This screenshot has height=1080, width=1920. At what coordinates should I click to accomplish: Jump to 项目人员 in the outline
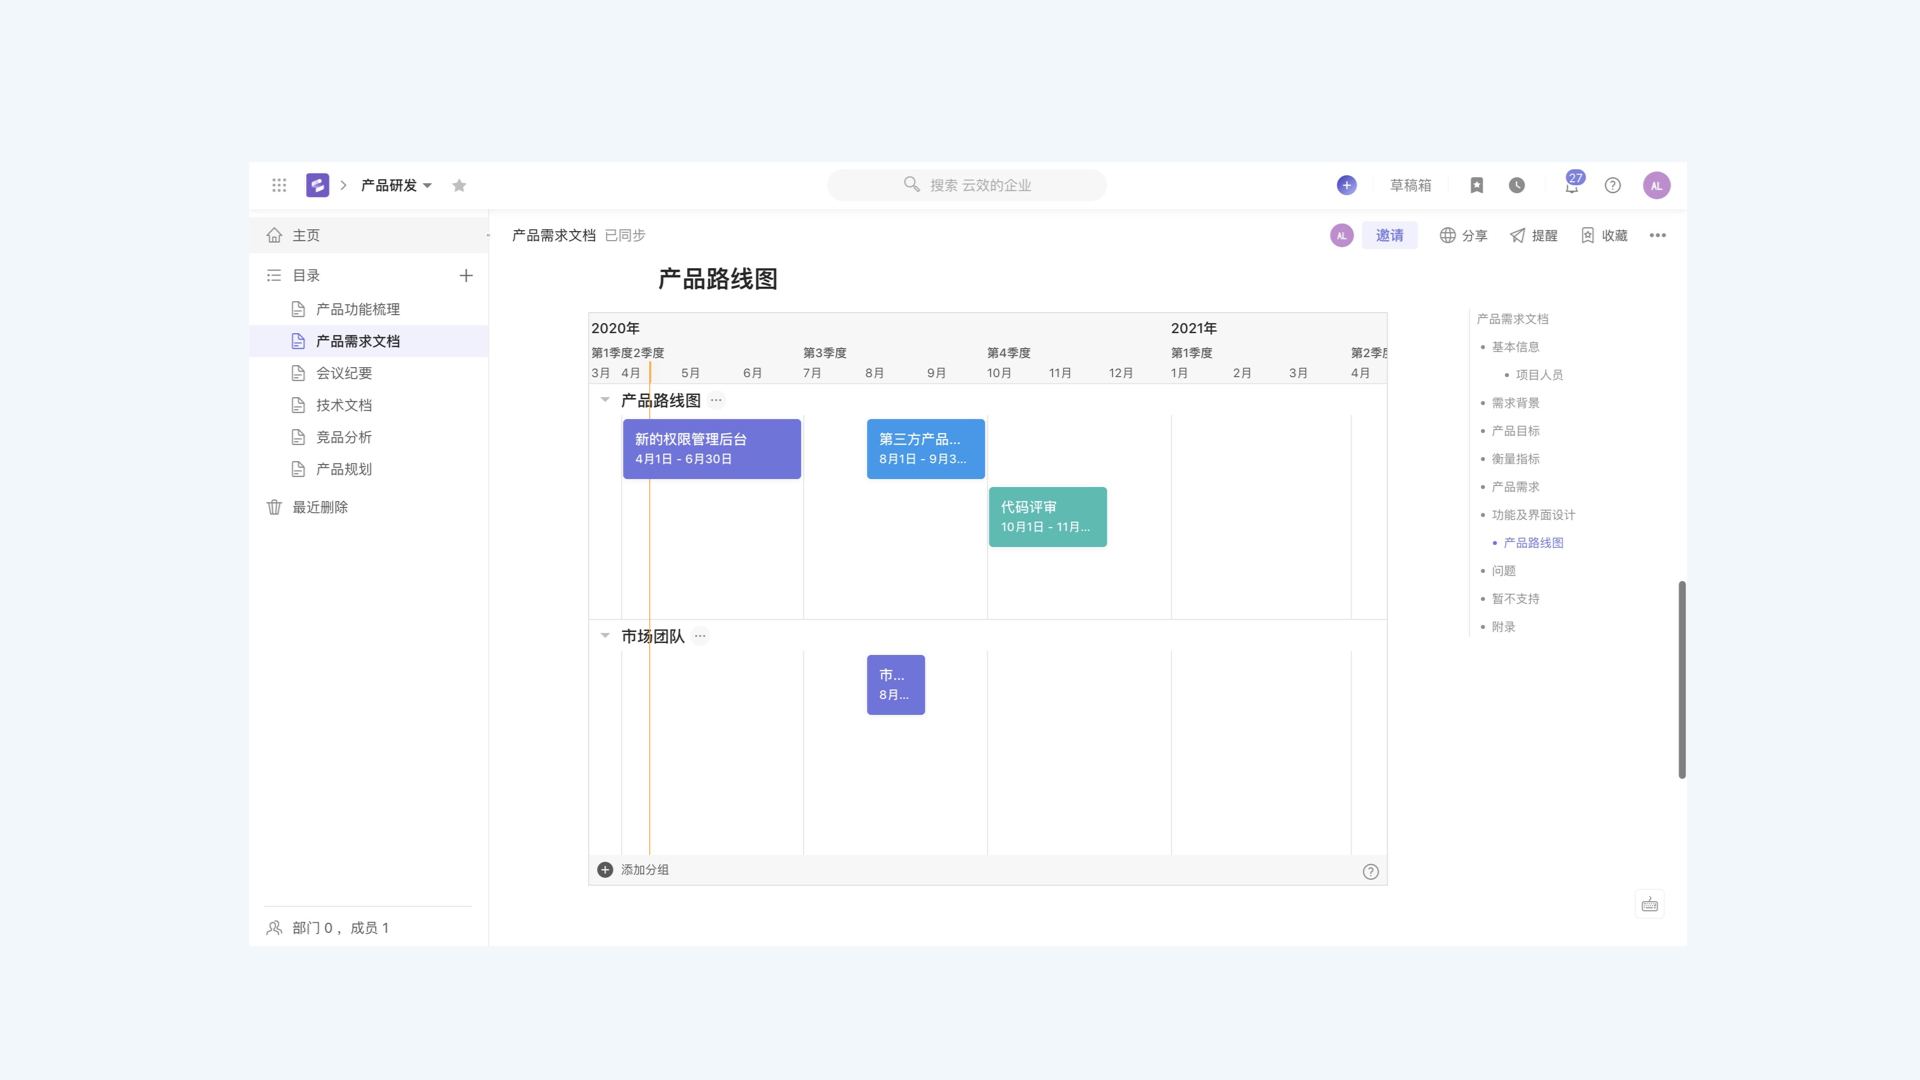(1539, 375)
